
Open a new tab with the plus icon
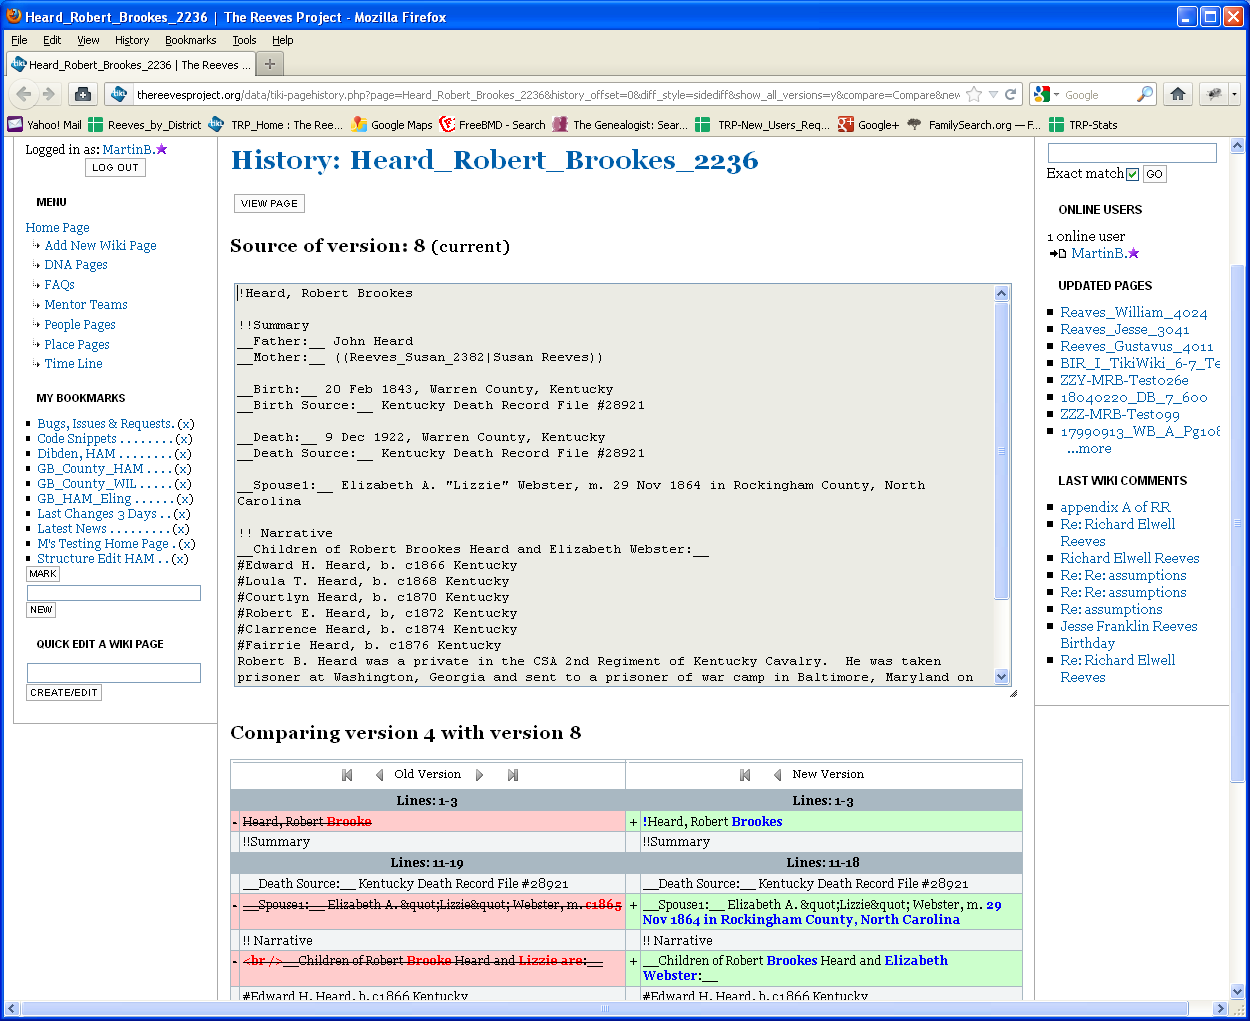pyautogui.click(x=269, y=64)
